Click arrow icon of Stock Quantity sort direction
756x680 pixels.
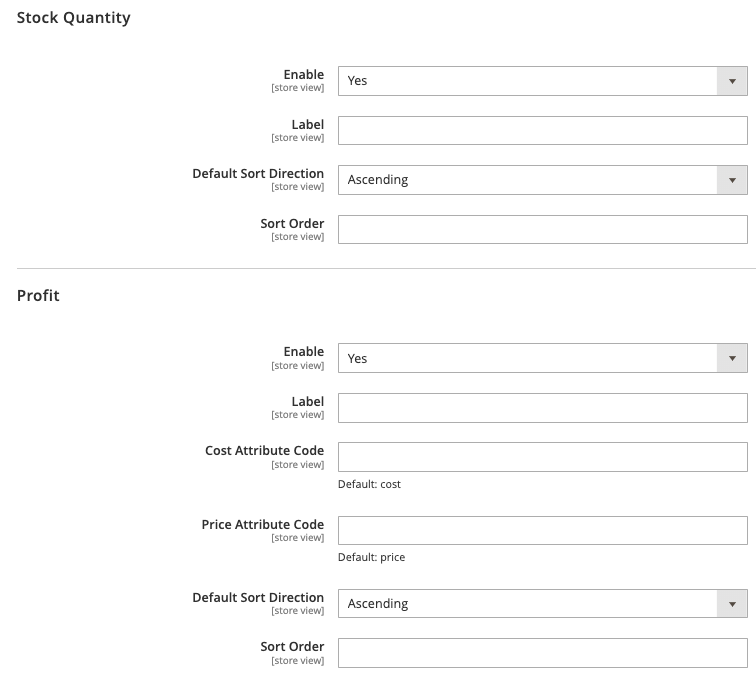click(732, 180)
